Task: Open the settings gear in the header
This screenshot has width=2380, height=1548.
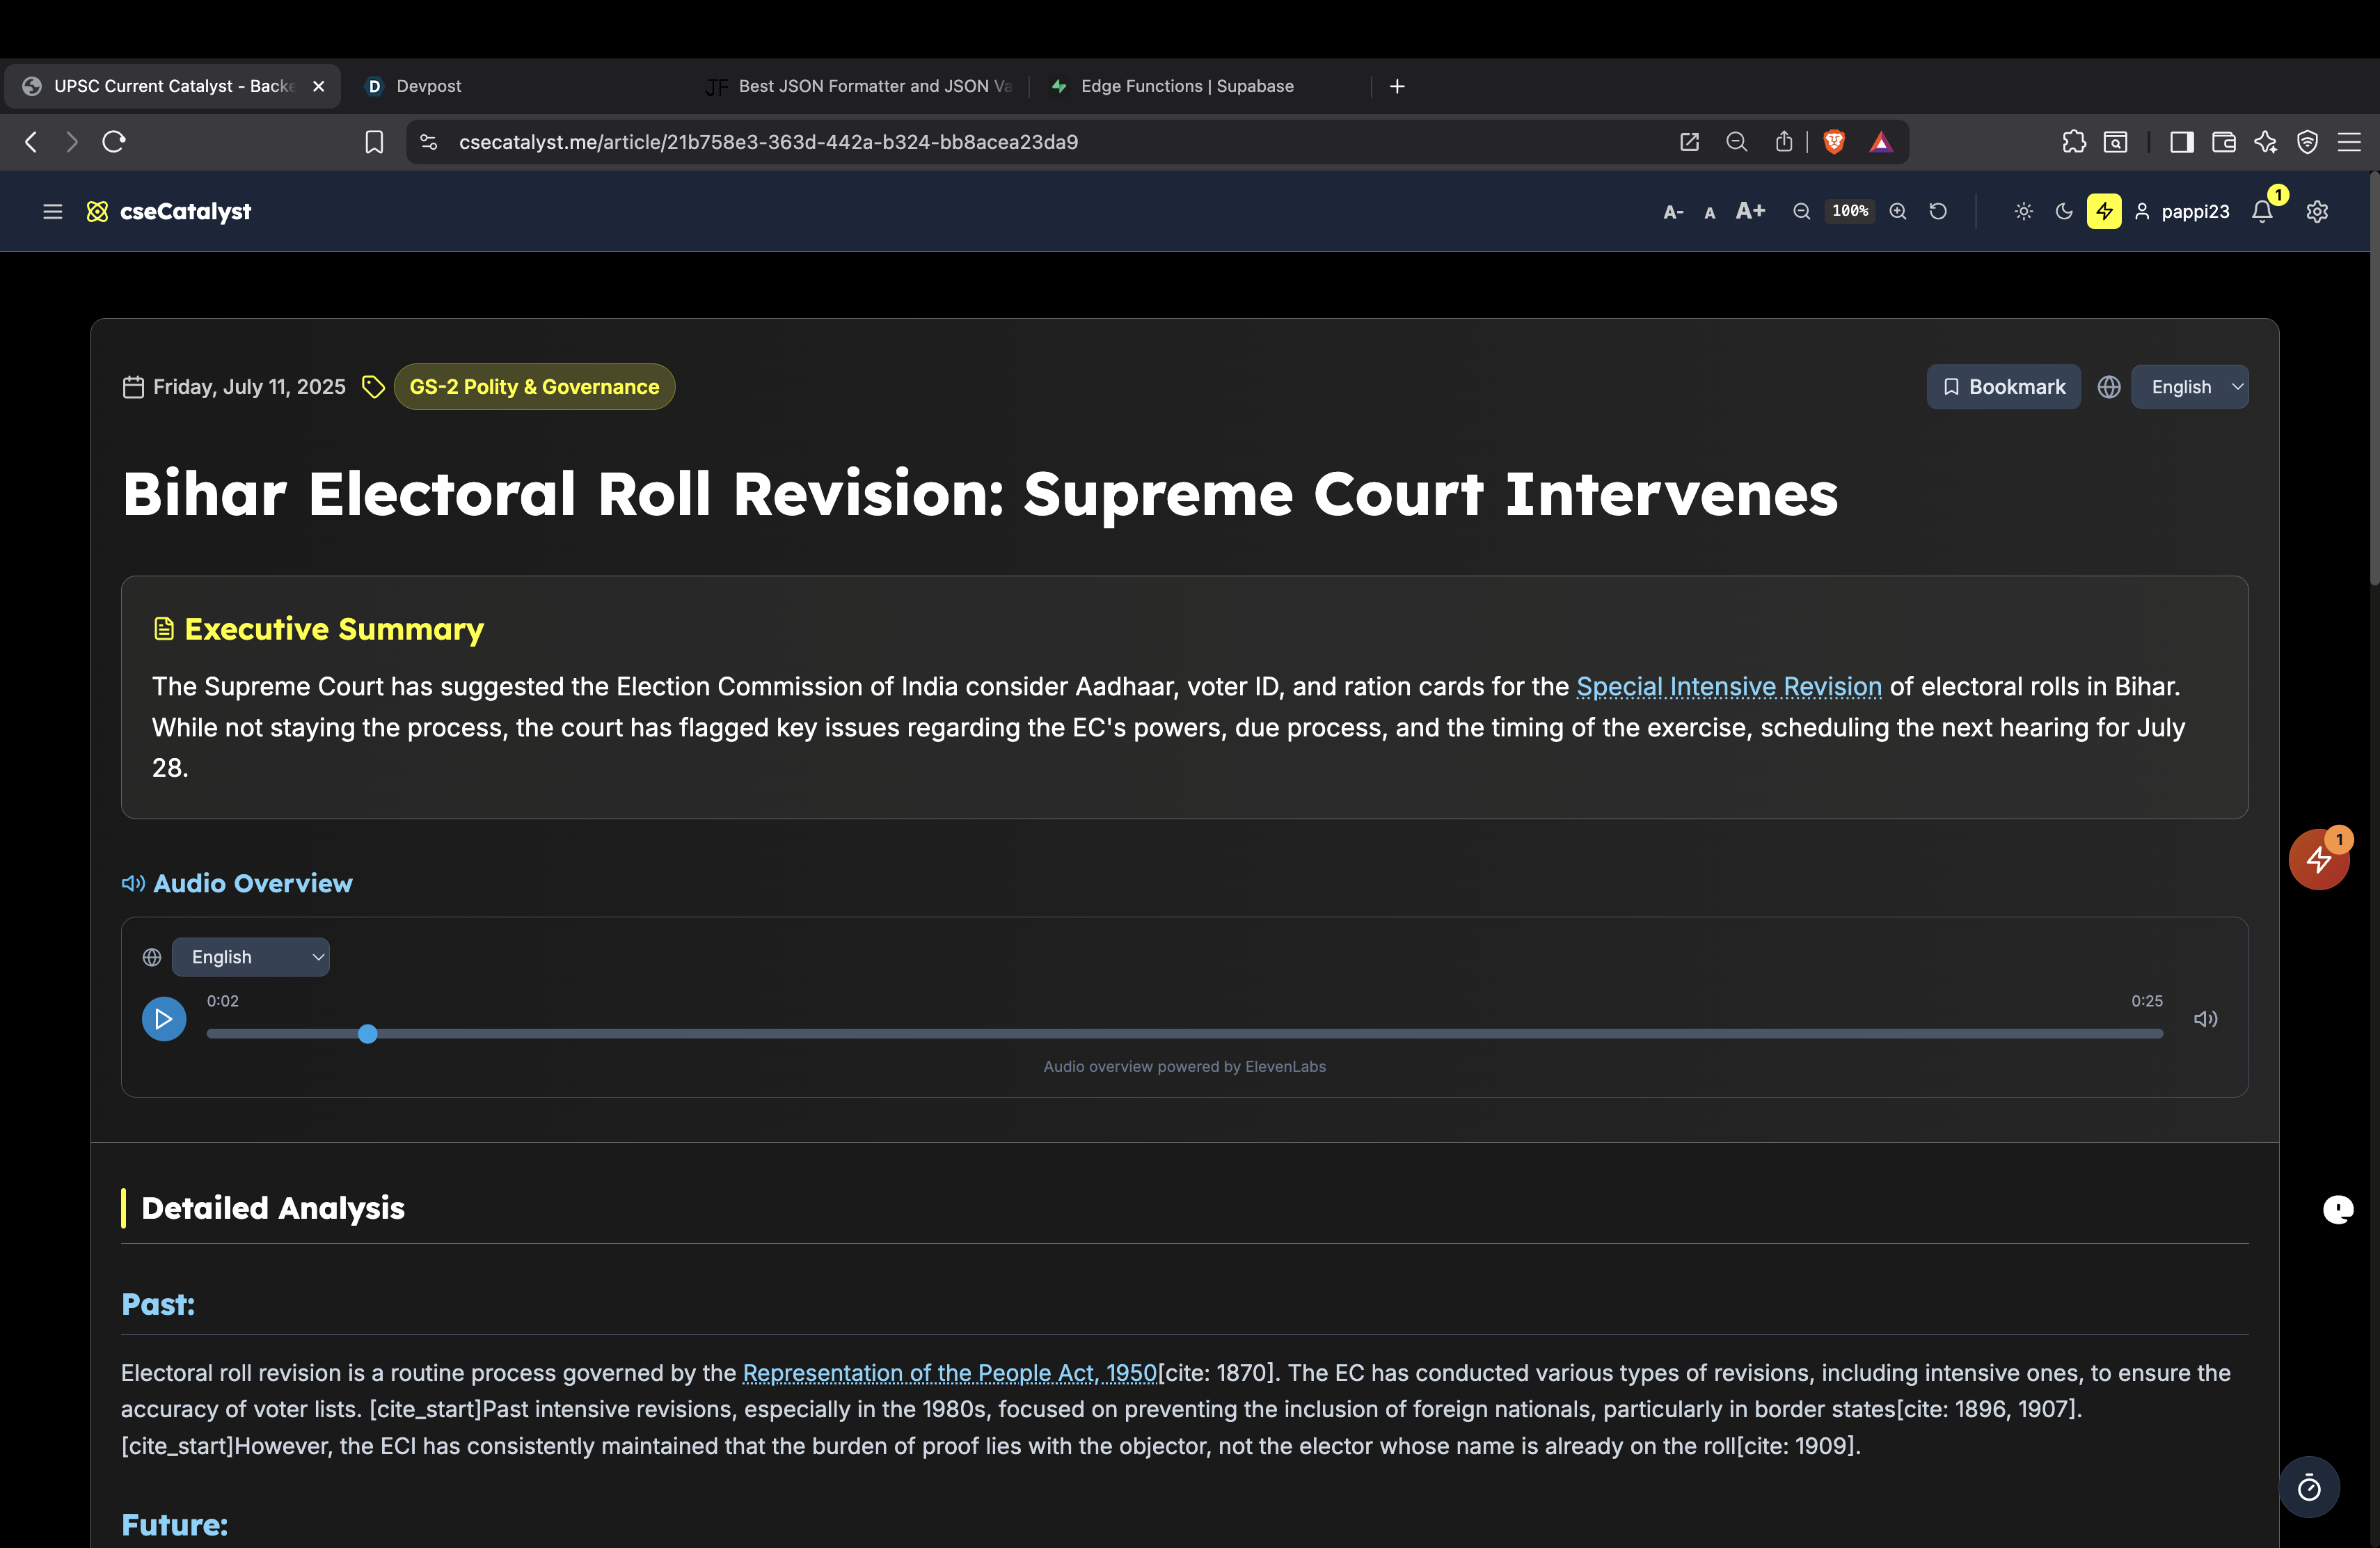Action: pyautogui.click(x=2317, y=211)
